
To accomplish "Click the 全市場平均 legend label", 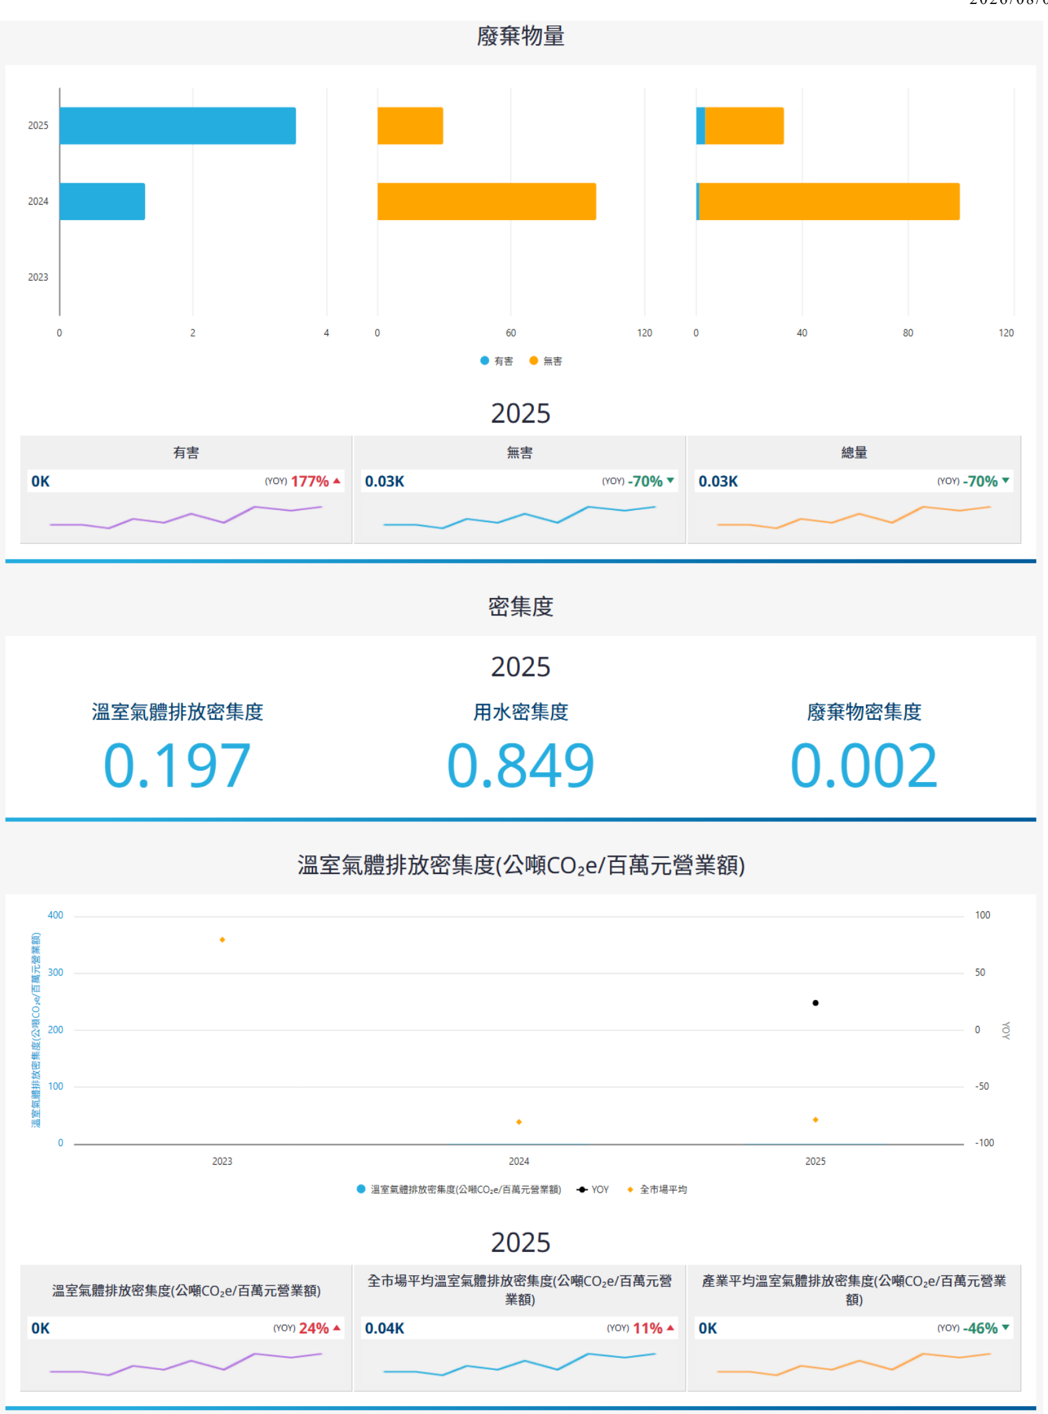I will 663,1190.
